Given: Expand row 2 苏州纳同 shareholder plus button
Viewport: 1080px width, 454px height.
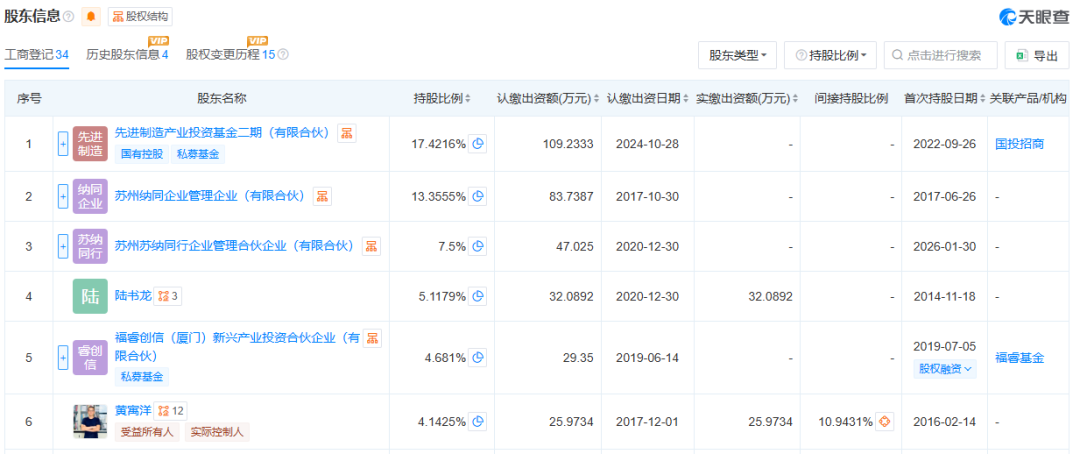Looking at the screenshot, I should 63,196.
